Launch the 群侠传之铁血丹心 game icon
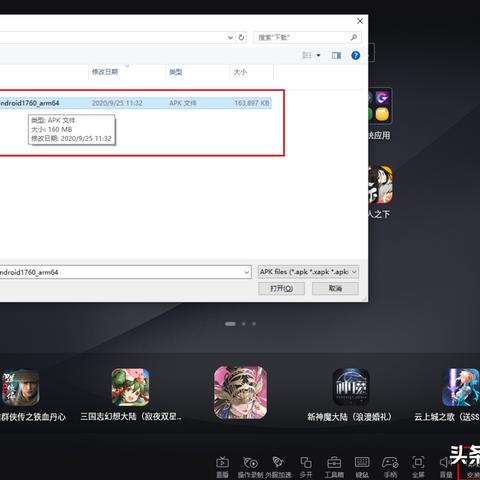The width and height of the screenshot is (480, 480). [20, 387]
